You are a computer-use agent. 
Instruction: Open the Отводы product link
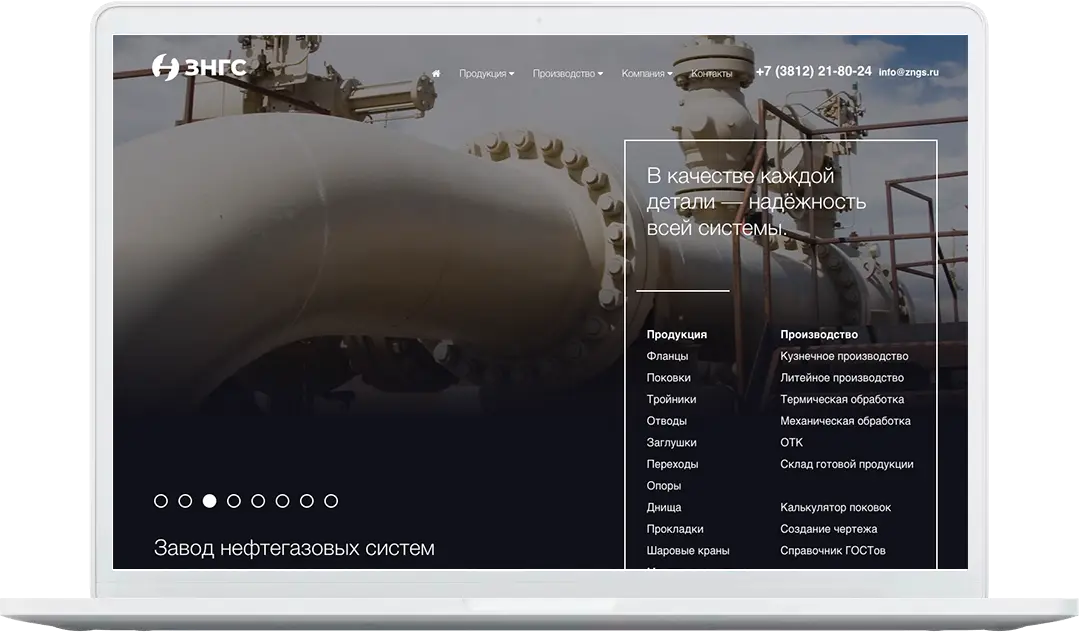[667, 421]
